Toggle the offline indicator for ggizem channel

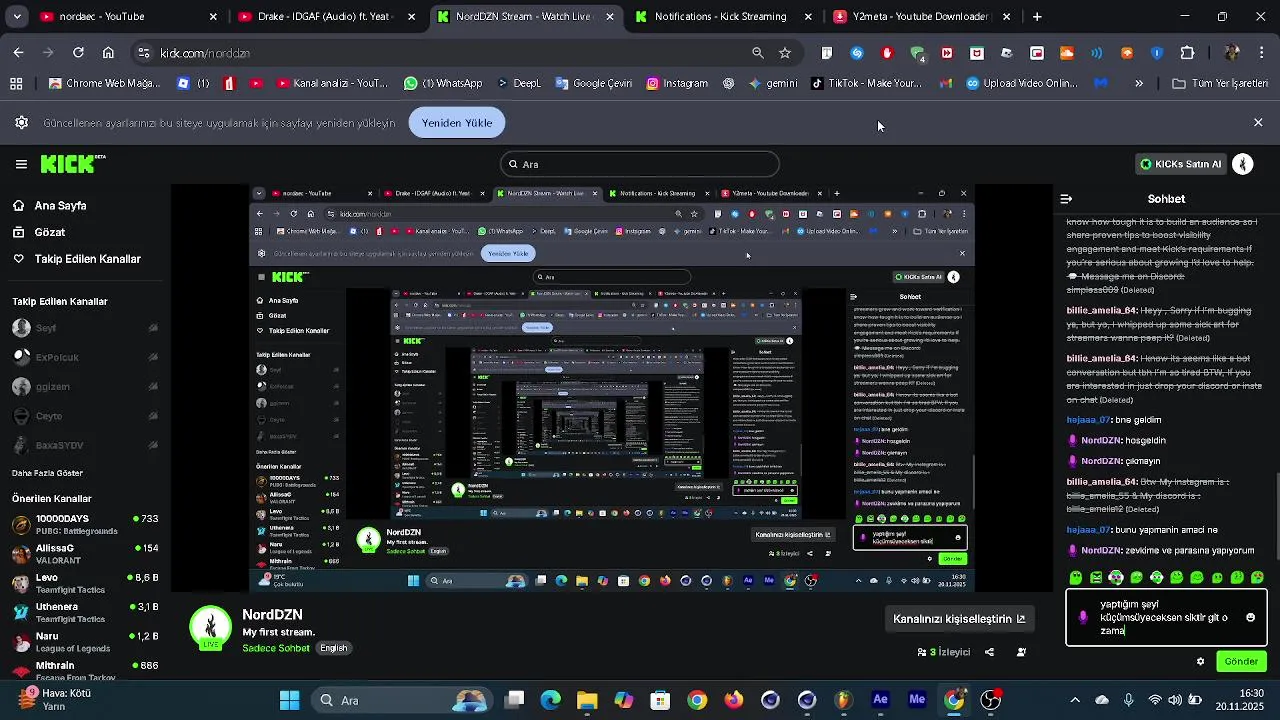pos(153,387)
